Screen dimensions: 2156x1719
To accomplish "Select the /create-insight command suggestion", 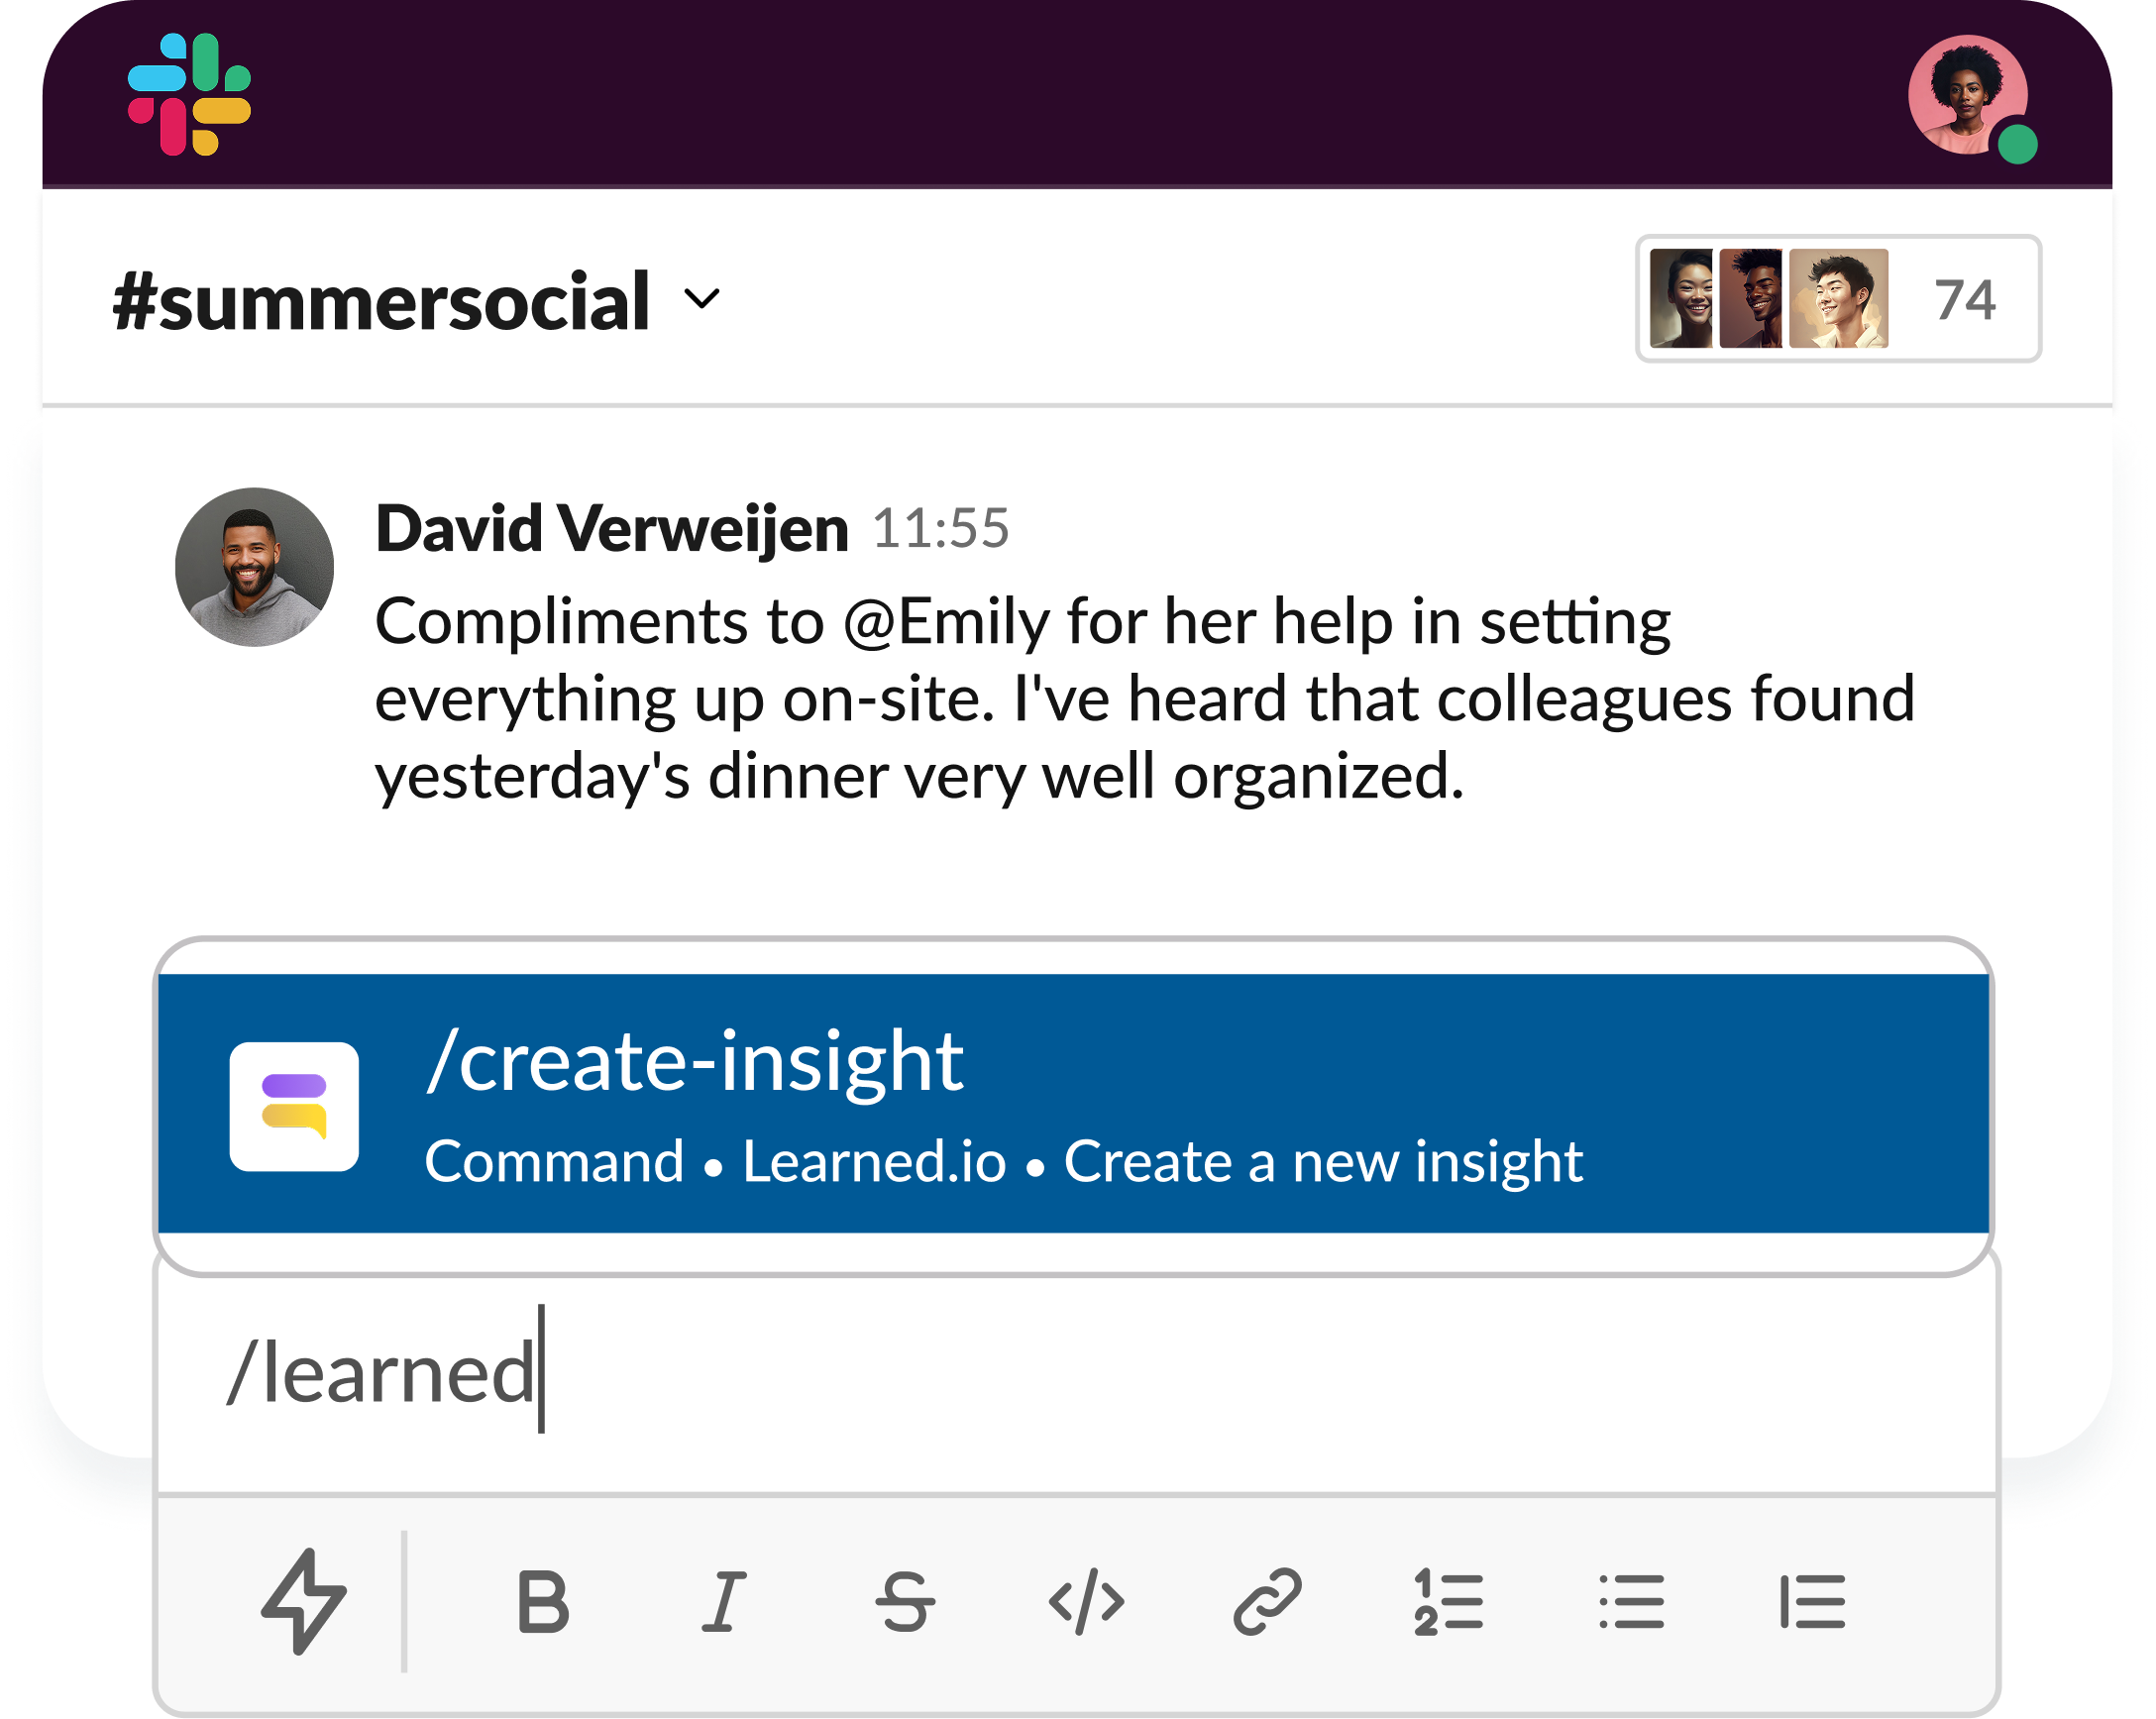I will 1073,1104.
